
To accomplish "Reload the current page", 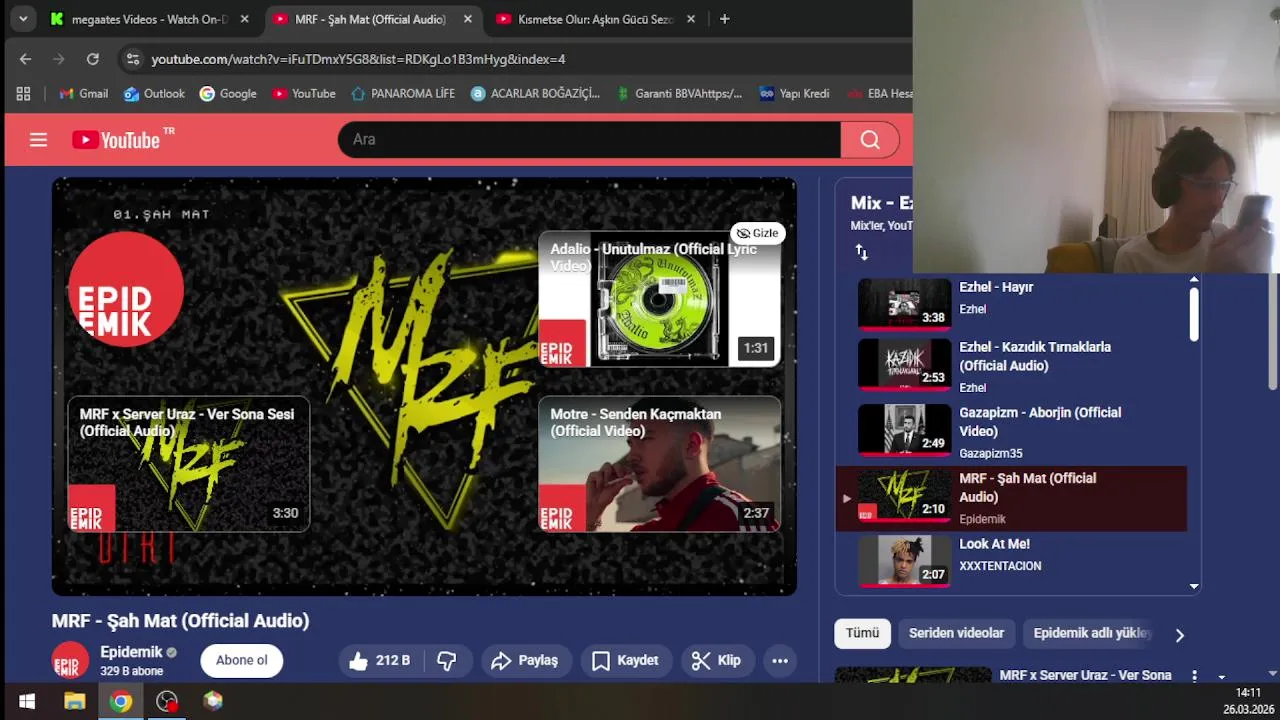I will pos(93,59).
